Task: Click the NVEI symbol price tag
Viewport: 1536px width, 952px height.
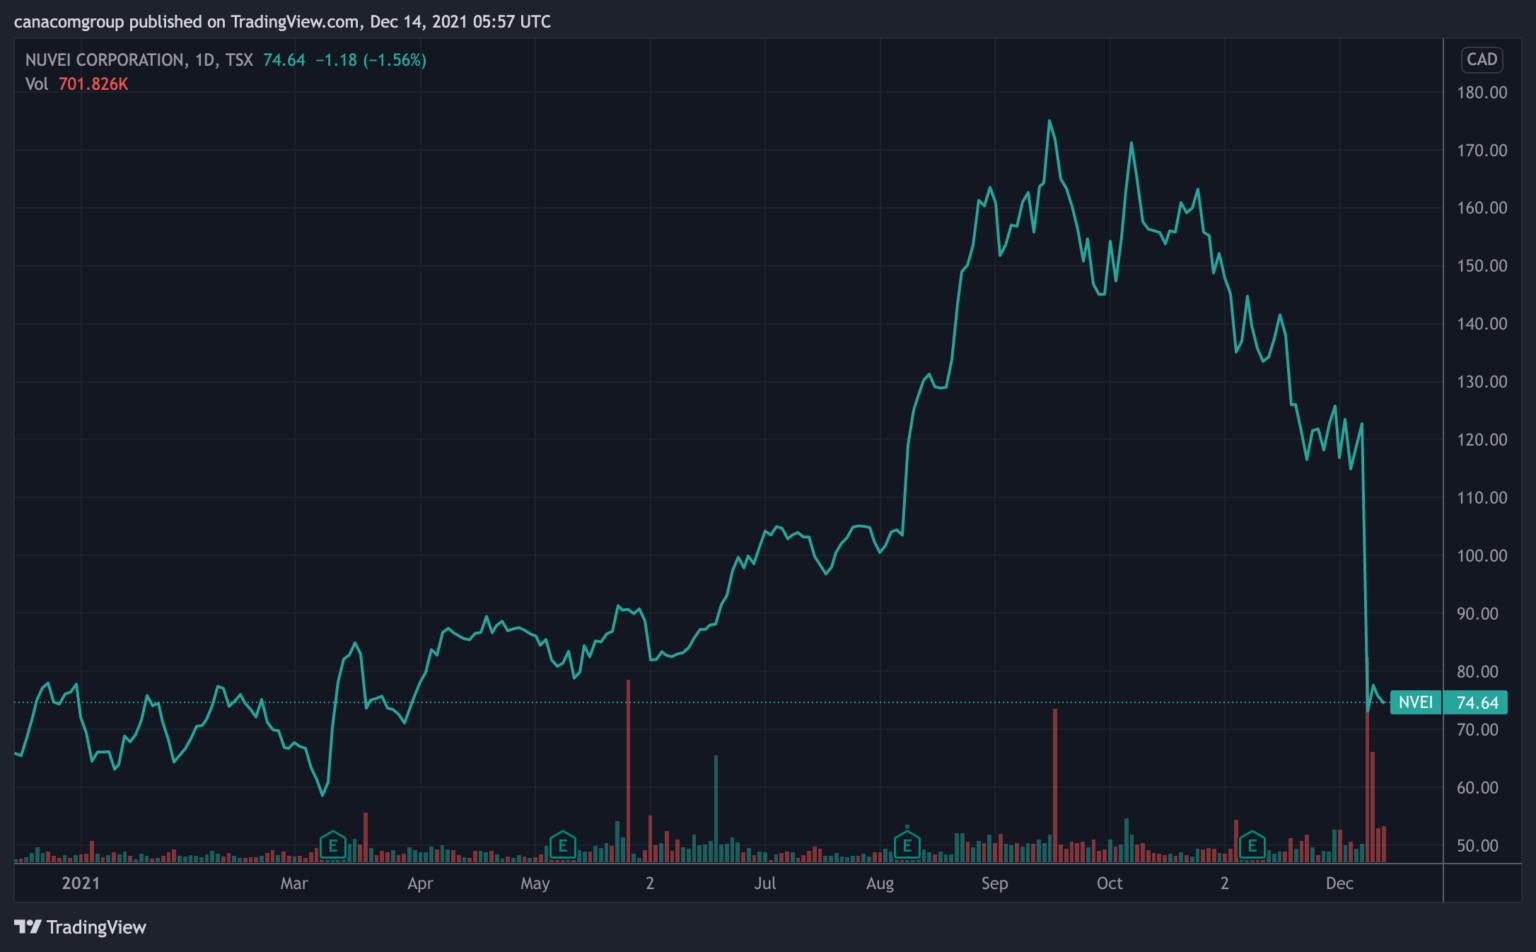Action: tap(1415, 702)
